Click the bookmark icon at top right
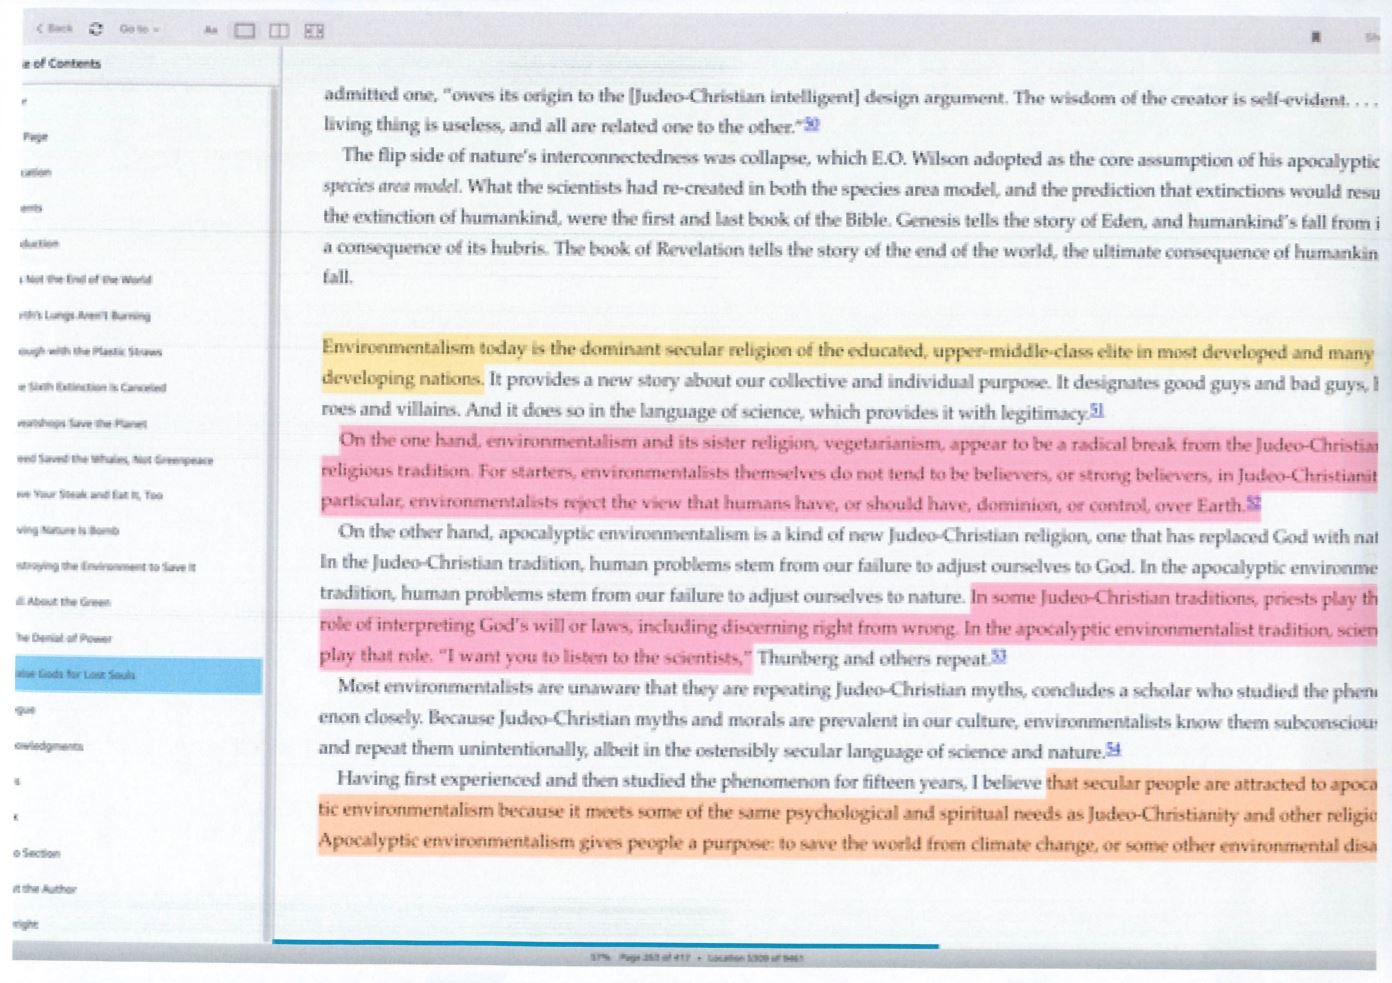 (x=1315, y=37)
